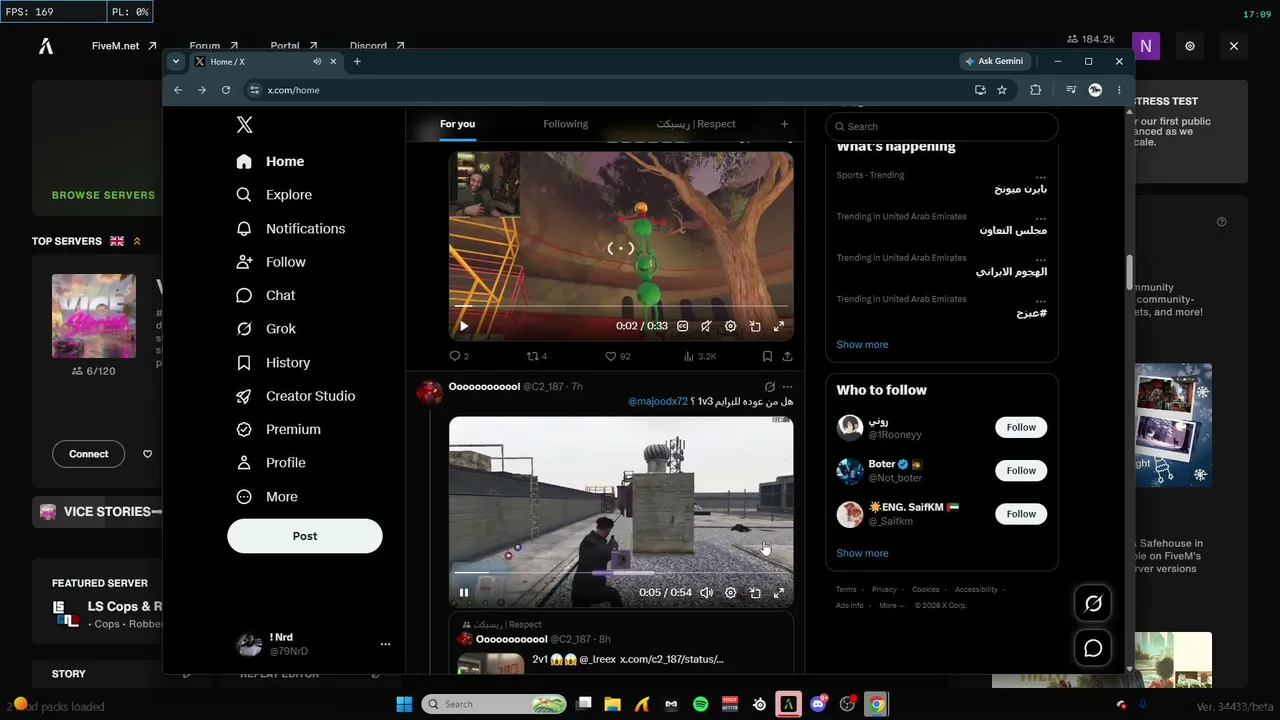Switch to the Following tab
The height and width of the screenshot is (720, 1280).
pos(566,124)
